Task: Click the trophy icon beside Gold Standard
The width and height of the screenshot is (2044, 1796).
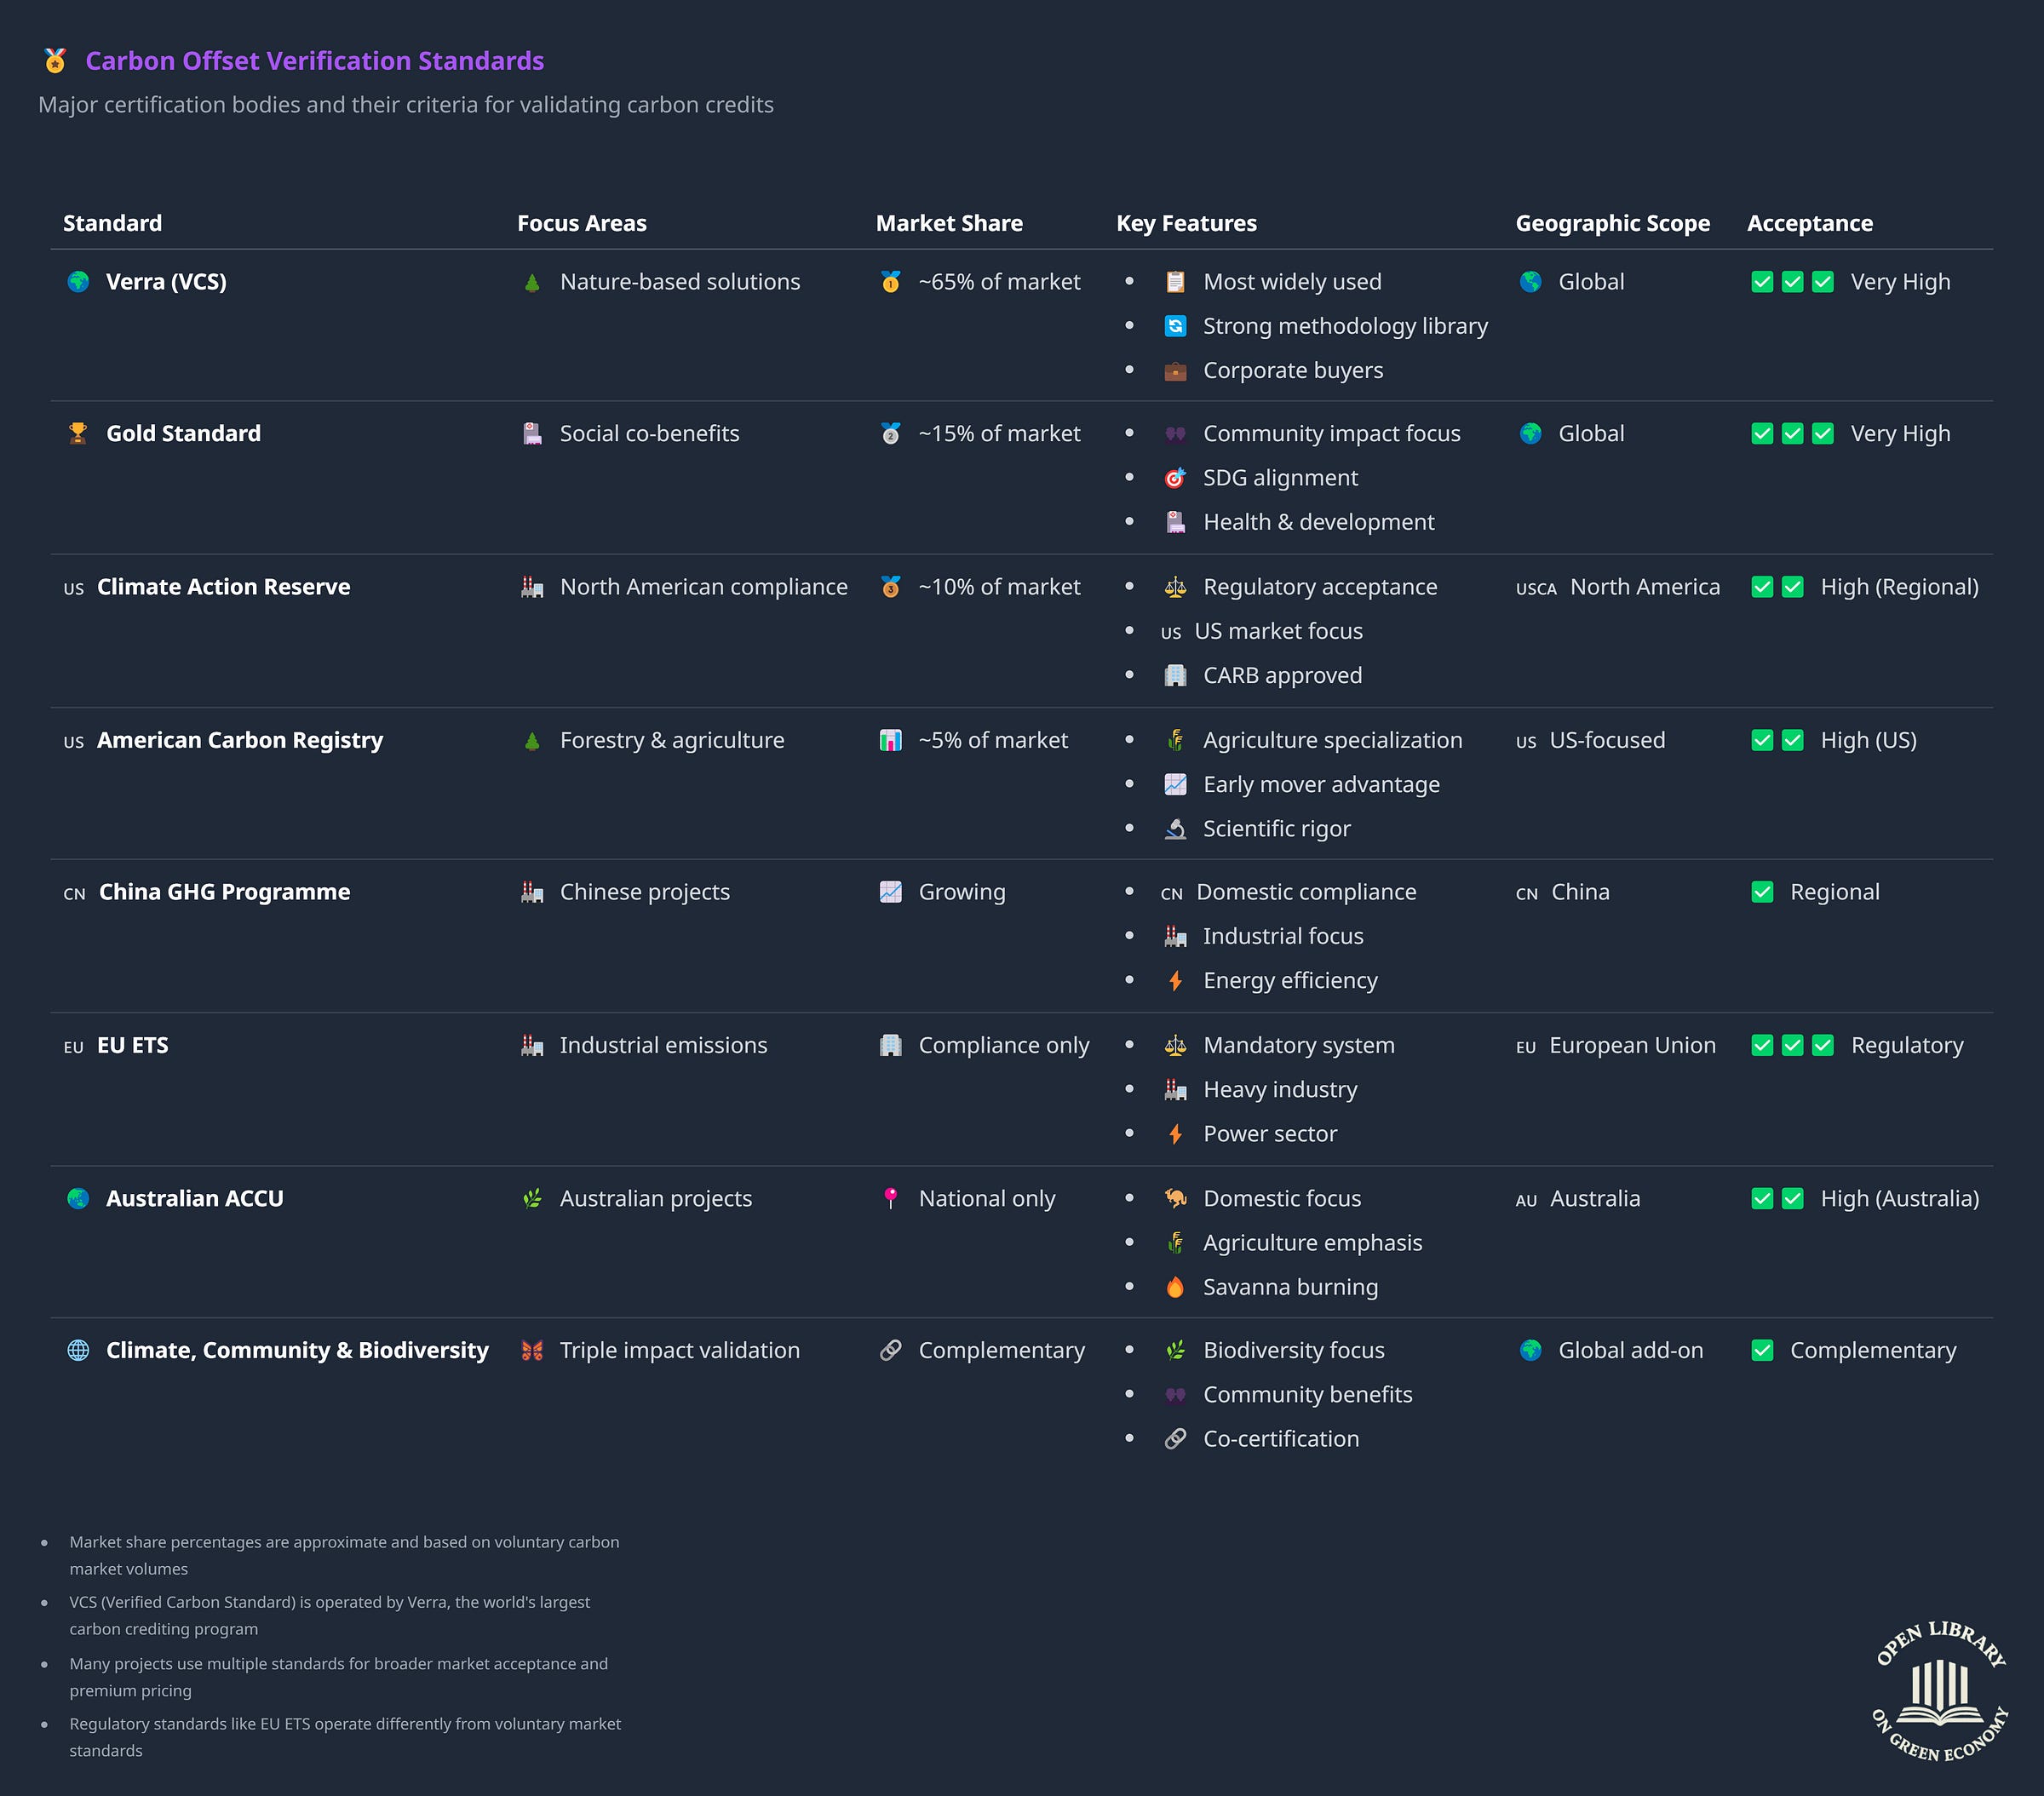Action: click(x=78, y=434)
